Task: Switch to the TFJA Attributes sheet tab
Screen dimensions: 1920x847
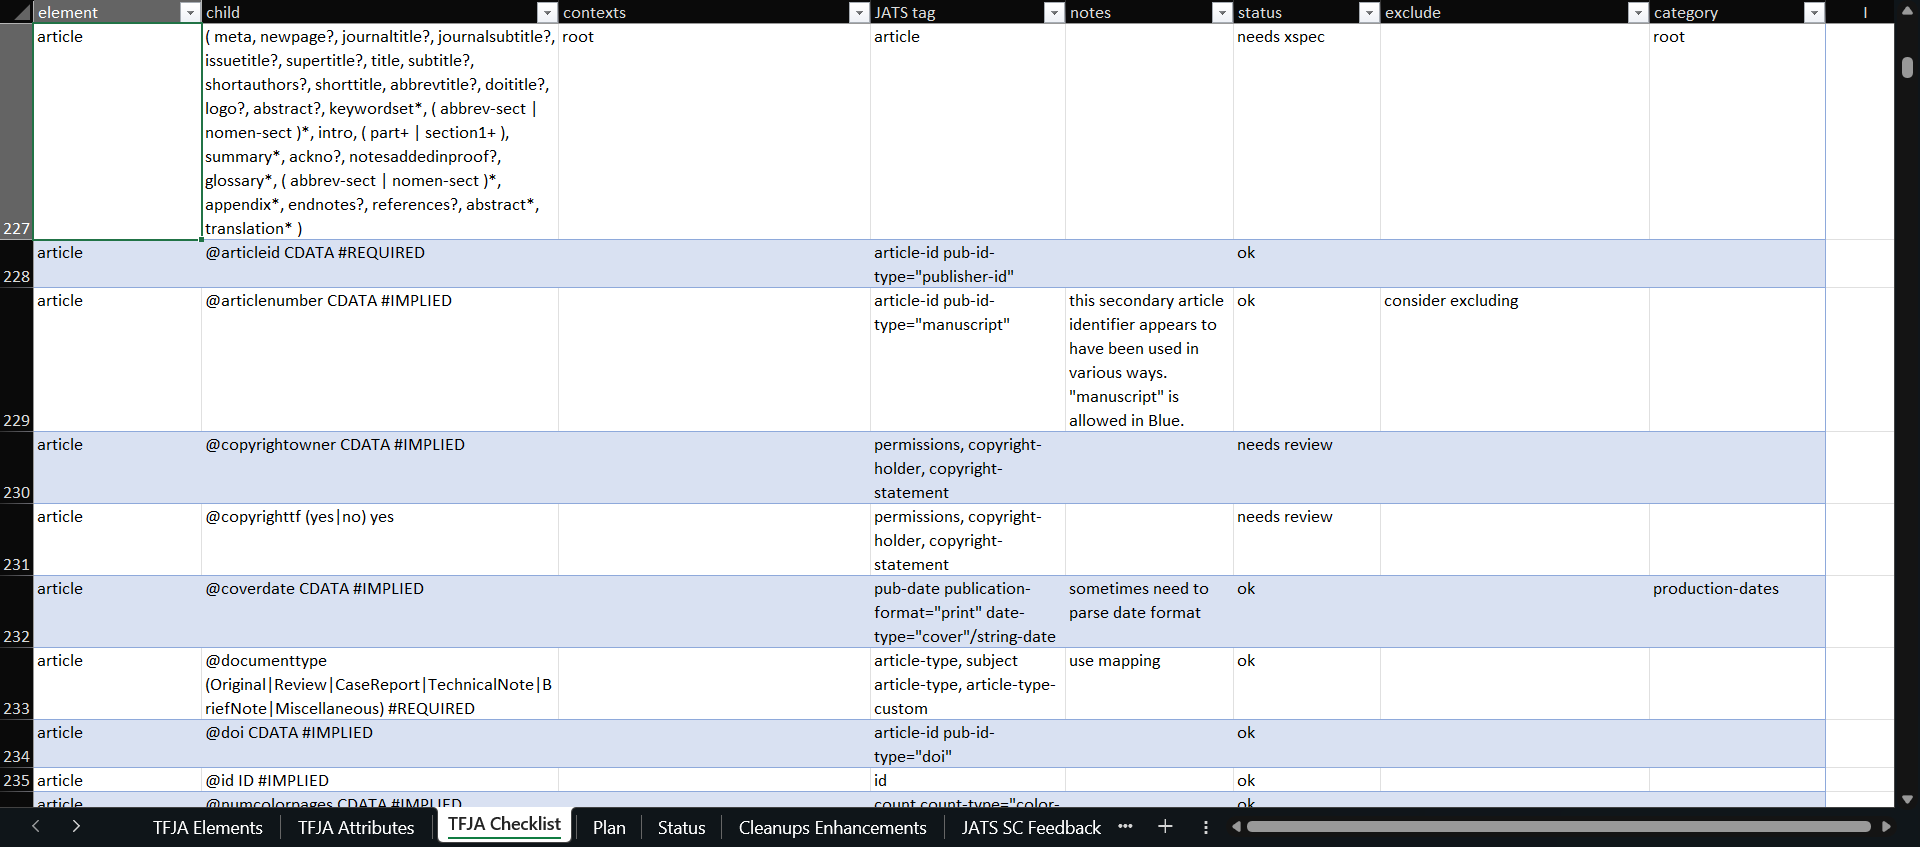Action: 356,828
